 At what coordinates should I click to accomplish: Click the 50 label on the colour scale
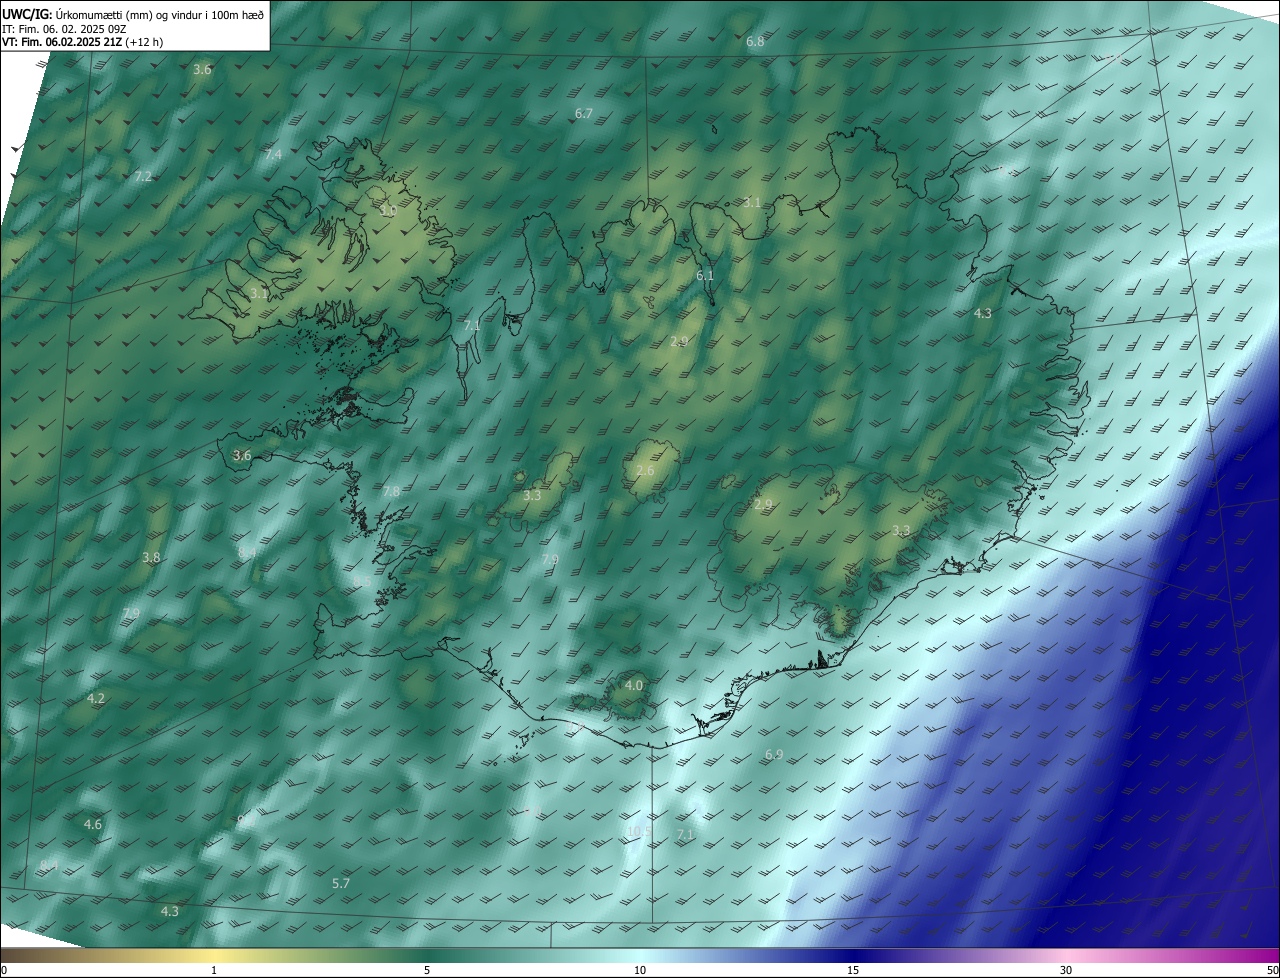pos(1271,970)
